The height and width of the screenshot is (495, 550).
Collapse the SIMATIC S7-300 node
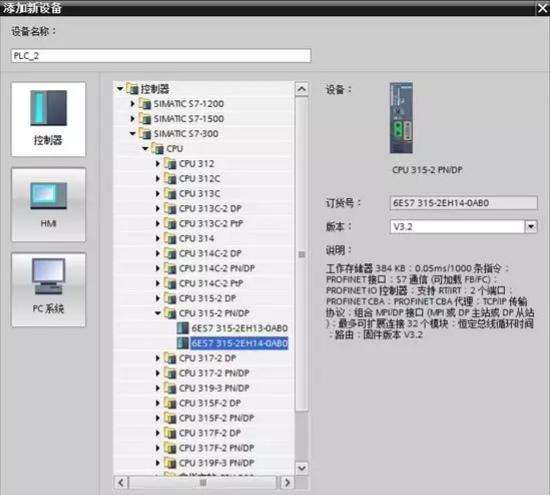coord(133,134)
